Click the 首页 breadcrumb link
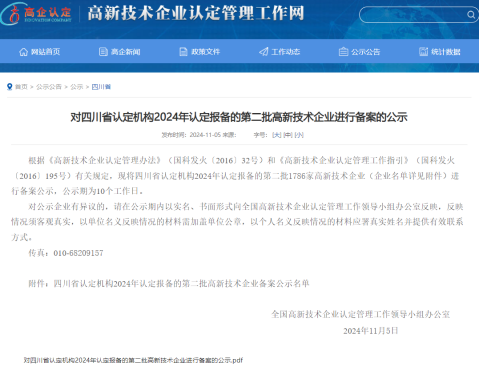 pyautogui.click(x=21, y=87)
